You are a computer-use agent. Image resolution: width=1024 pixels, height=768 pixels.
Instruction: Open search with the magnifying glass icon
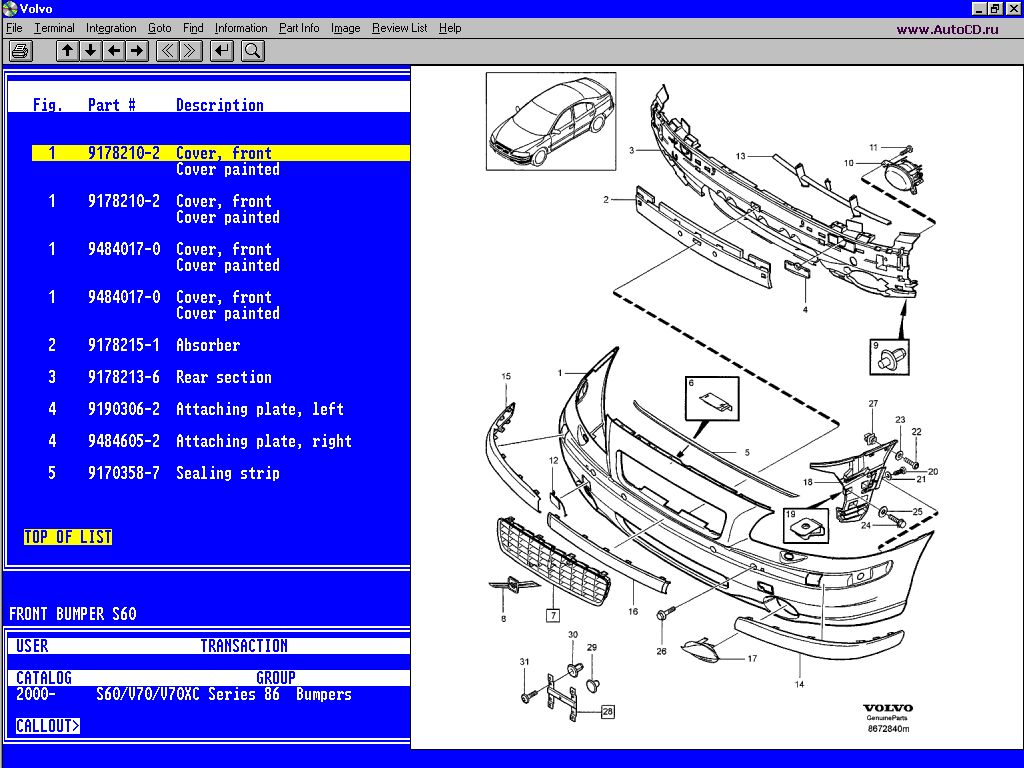[253, 51]
